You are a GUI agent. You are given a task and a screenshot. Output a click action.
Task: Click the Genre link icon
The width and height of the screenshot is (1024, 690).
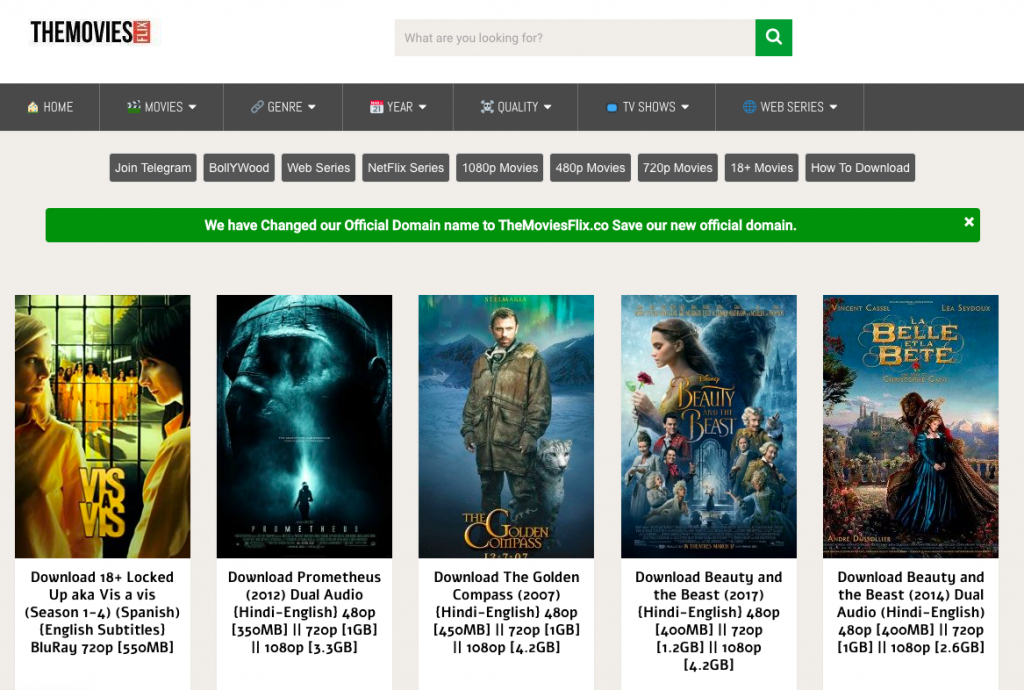(x=256, y=107)
